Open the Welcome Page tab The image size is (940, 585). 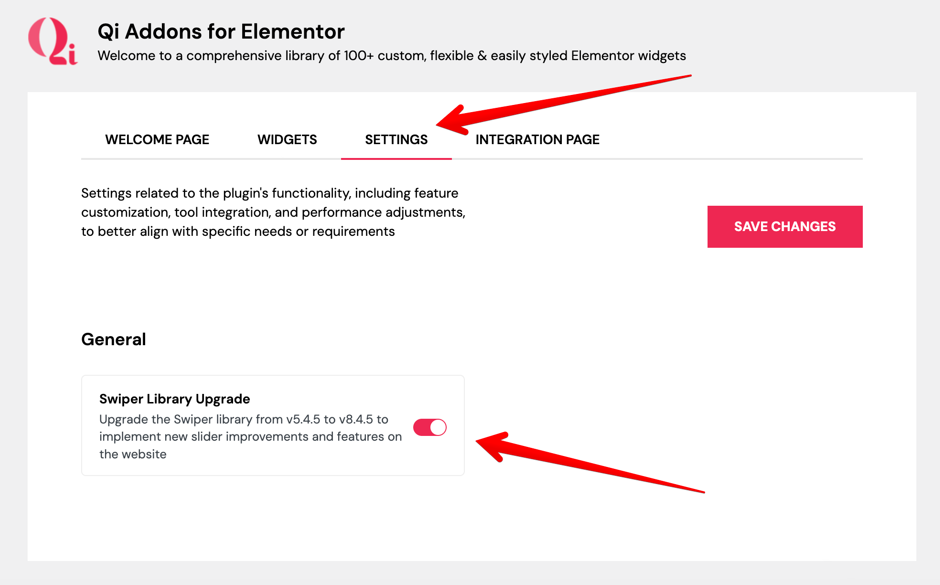click(157, 140)
